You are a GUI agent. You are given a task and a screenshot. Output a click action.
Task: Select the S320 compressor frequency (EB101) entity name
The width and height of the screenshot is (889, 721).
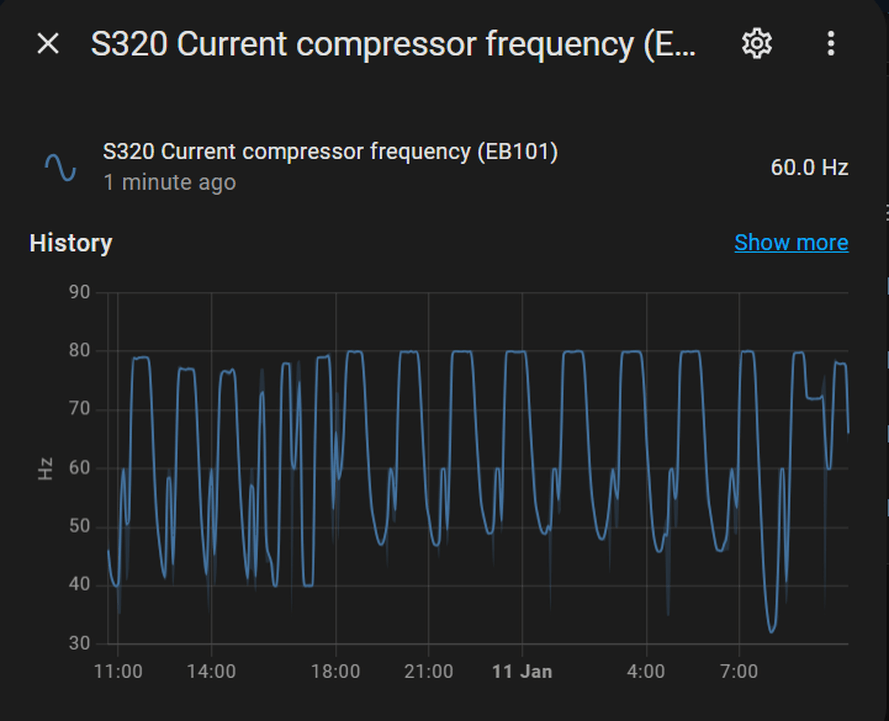330,152
